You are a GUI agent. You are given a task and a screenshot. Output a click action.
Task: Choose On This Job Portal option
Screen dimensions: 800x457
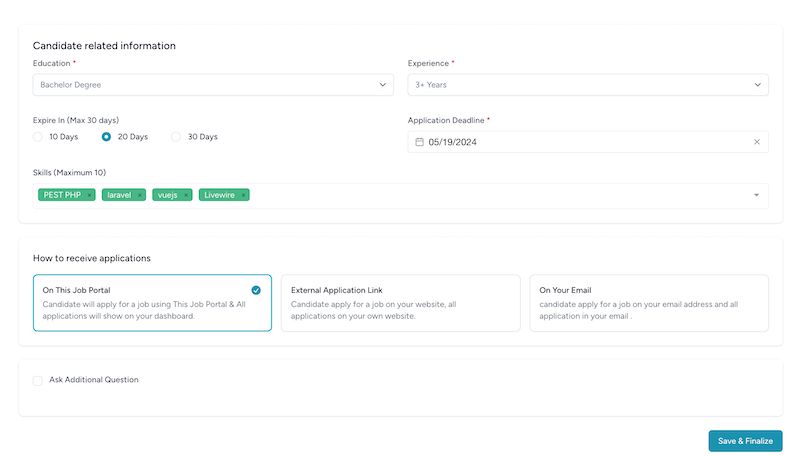tap(153, 303)
